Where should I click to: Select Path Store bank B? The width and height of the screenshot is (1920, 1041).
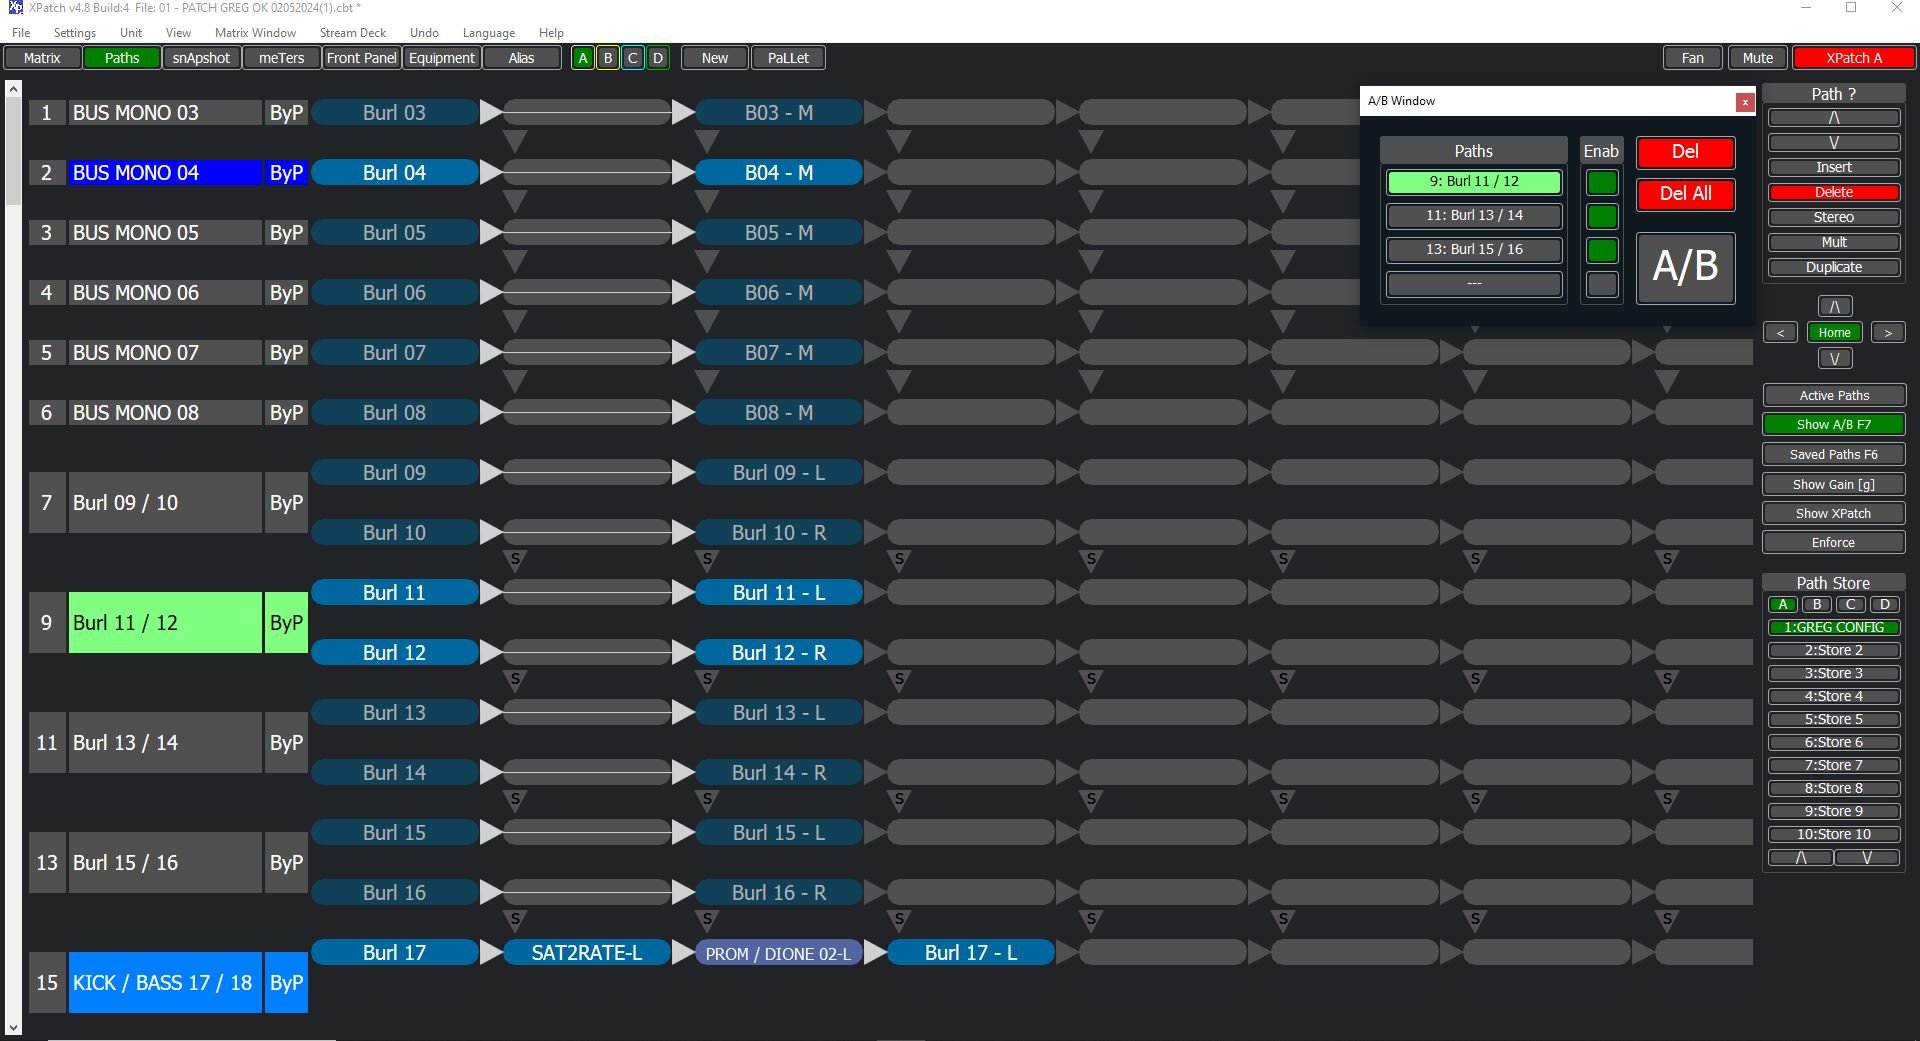(1817, 605)
